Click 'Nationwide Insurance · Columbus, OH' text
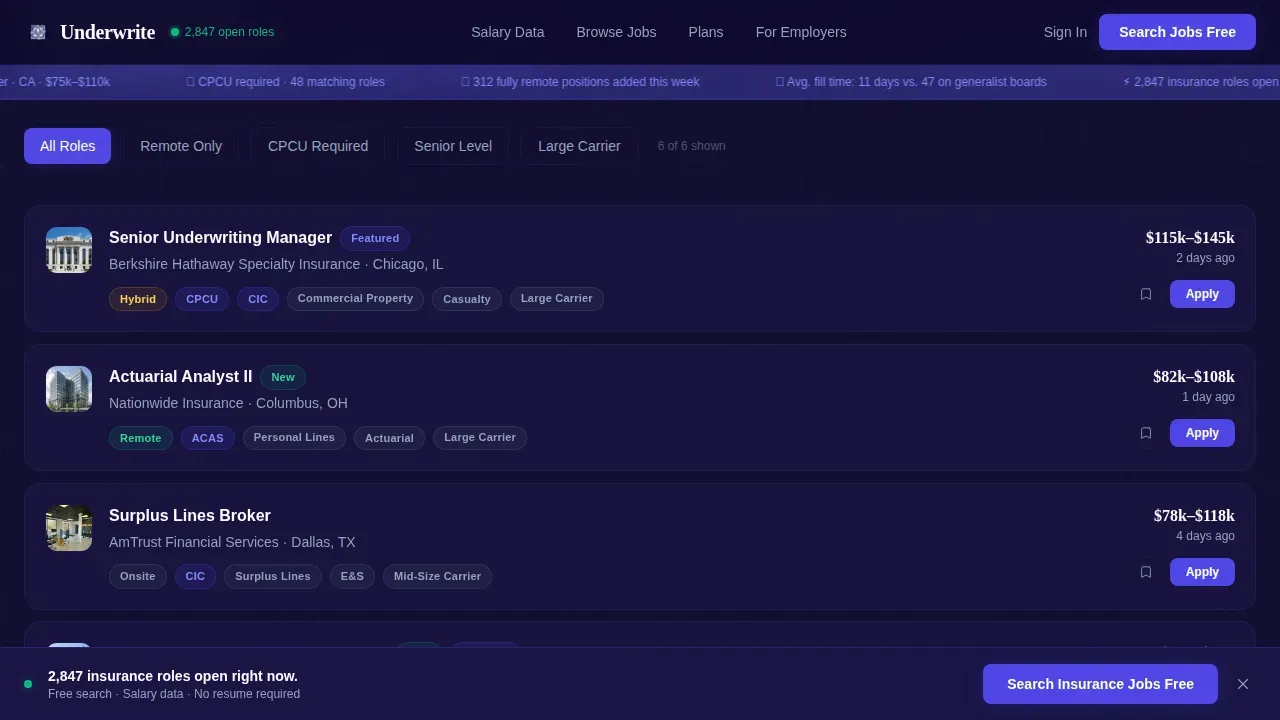This screenshot has width=1280, height=720. pos(228,404)
